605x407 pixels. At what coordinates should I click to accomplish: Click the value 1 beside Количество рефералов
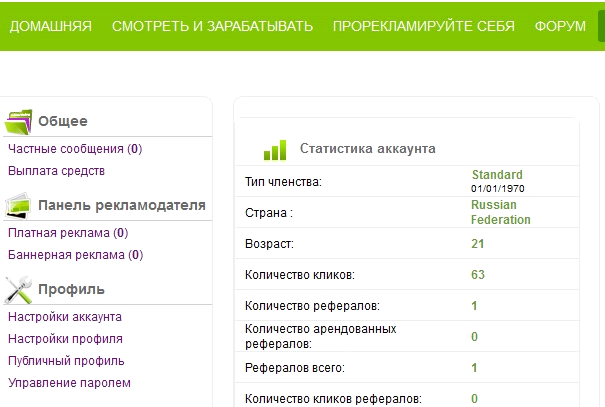(x=475, y=306)
